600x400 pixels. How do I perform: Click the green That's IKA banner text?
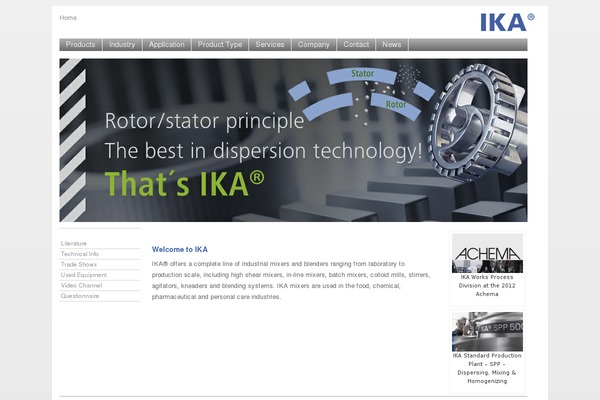(184, 184)
